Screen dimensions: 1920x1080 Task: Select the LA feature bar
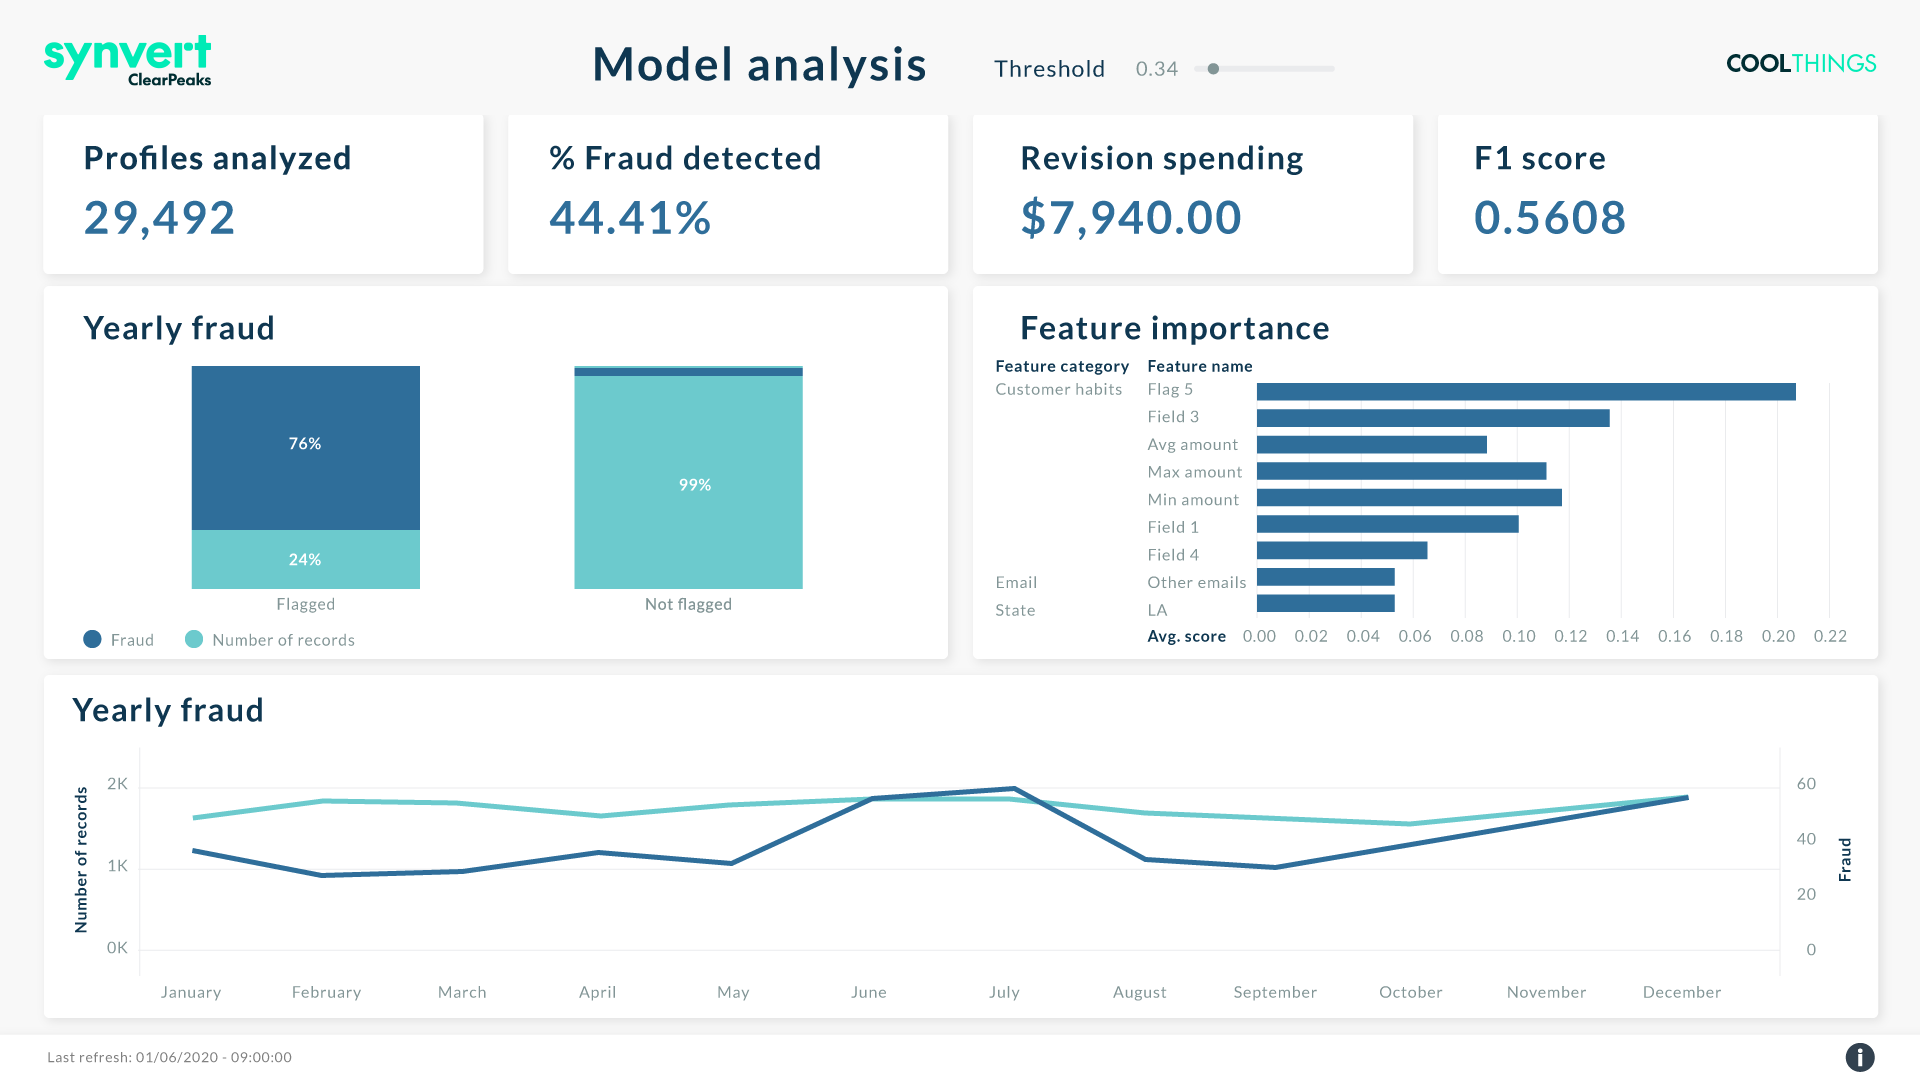click(x=1326, y=603)
